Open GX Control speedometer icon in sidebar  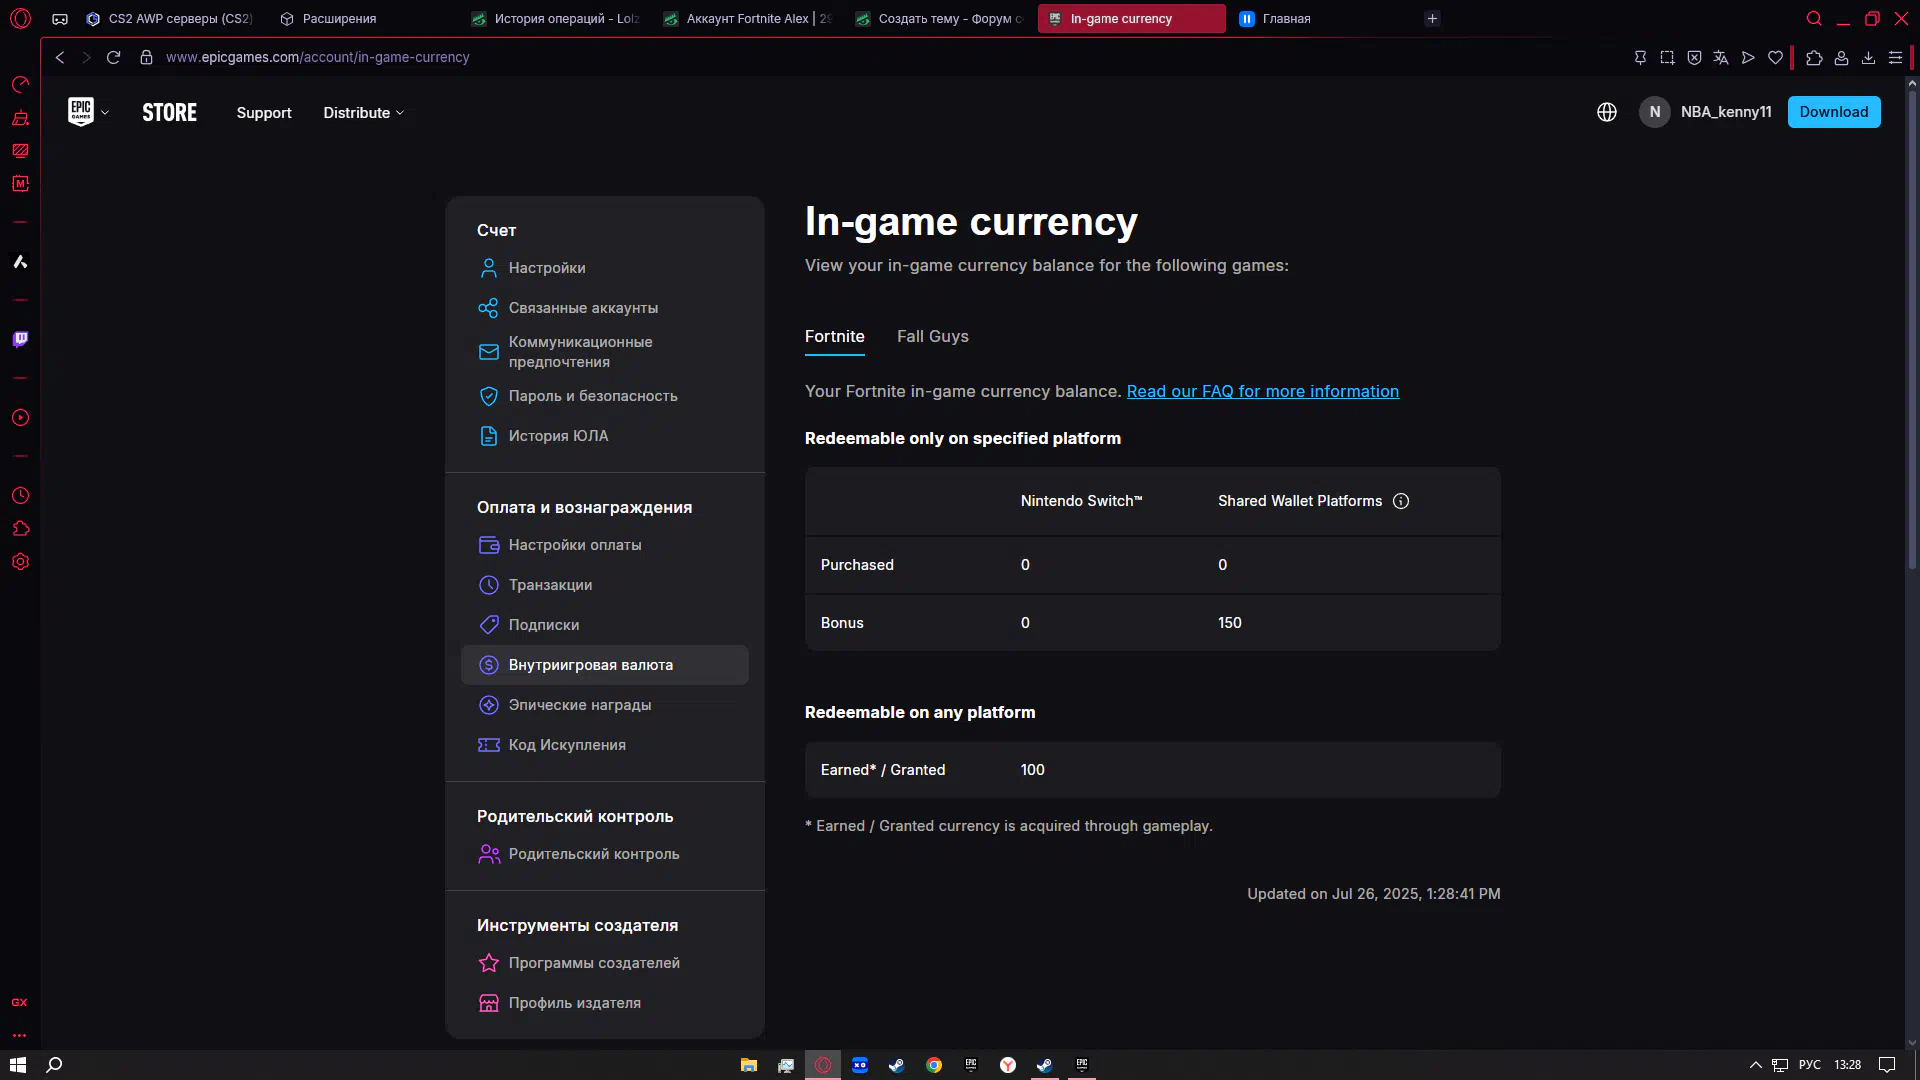20,84
